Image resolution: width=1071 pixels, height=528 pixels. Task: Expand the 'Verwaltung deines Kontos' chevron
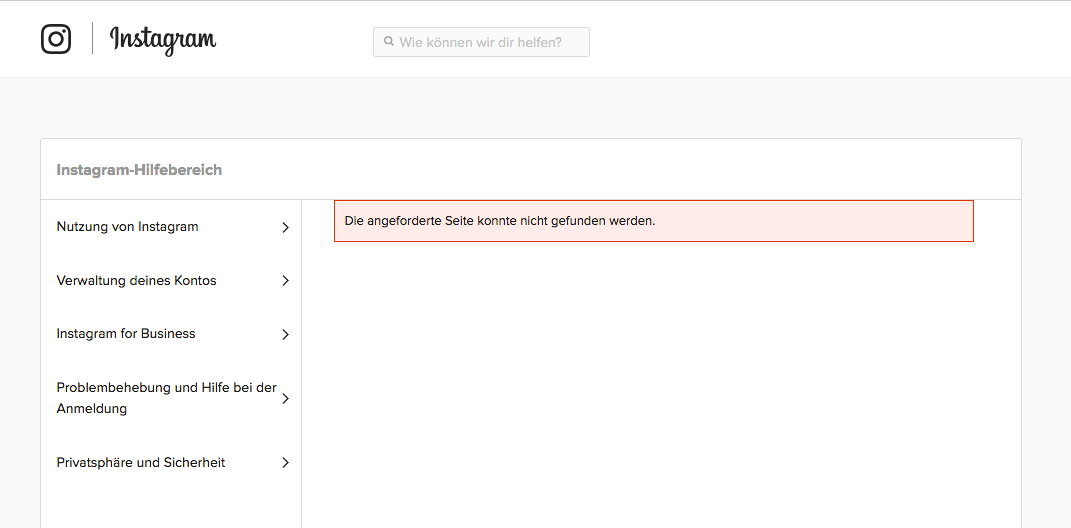(286, 281)
